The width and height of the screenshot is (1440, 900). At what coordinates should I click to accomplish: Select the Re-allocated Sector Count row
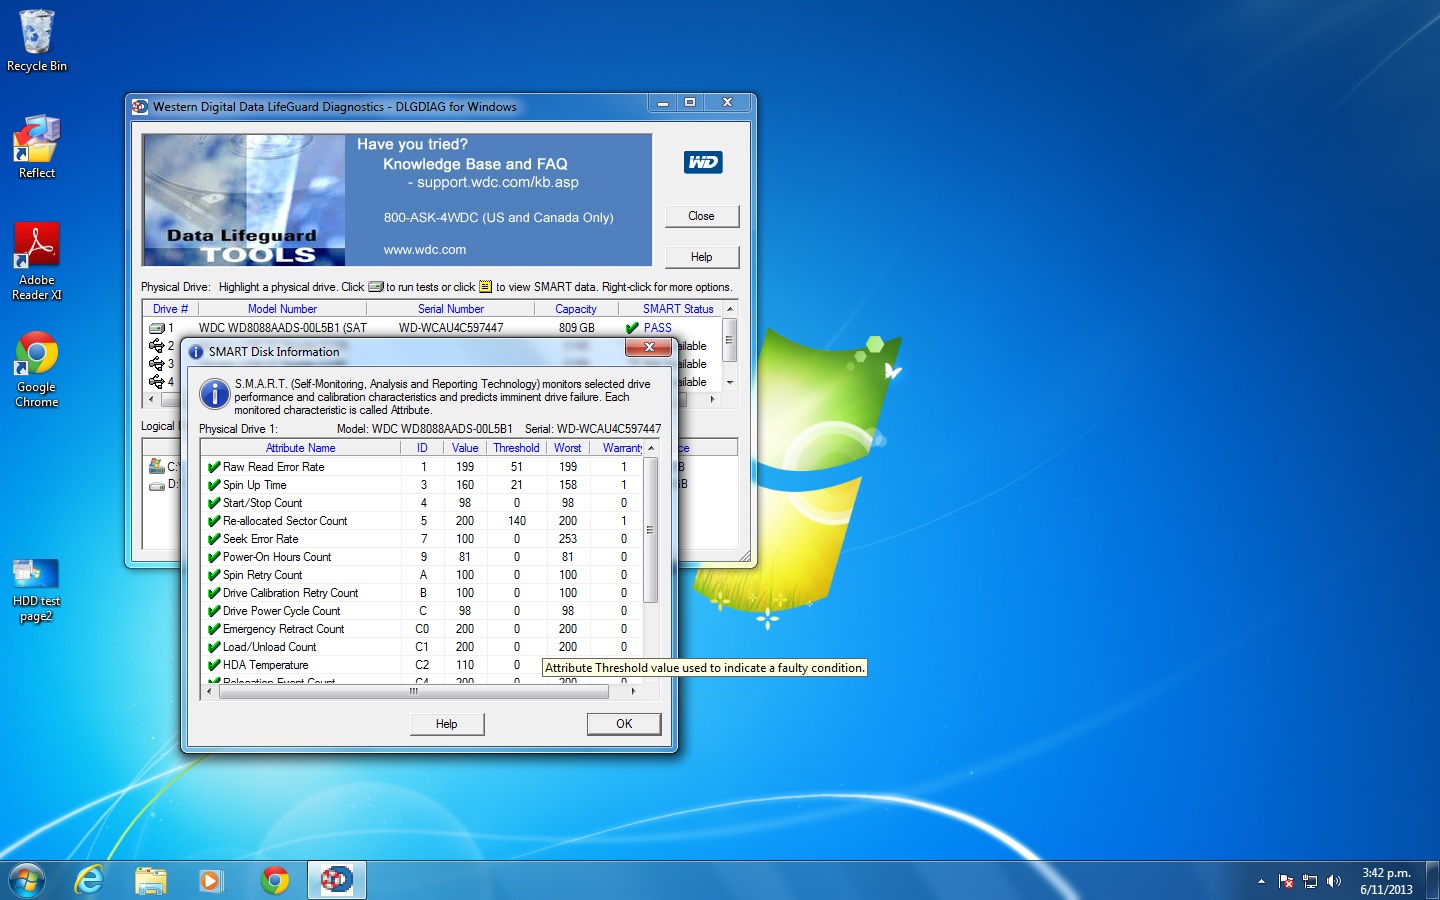pyautogui.click(x=422, y=521)
